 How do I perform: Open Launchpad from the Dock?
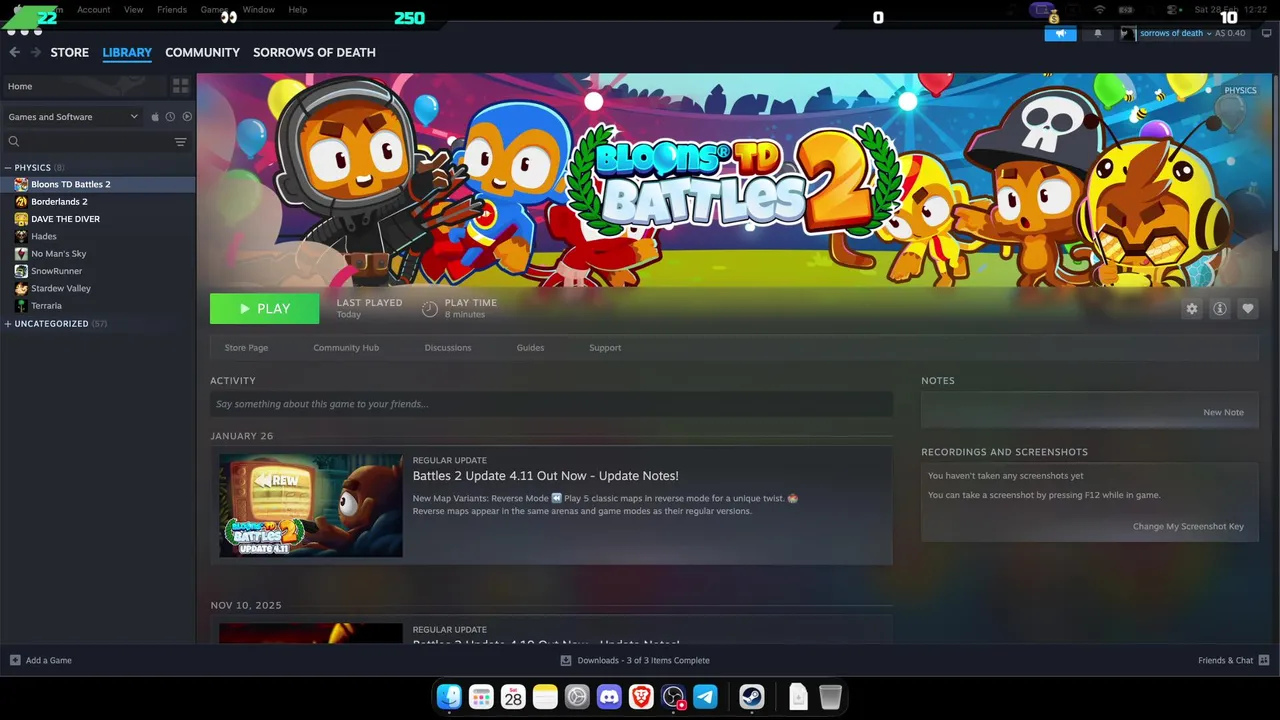pyautogui.click(x=482, y=697)
